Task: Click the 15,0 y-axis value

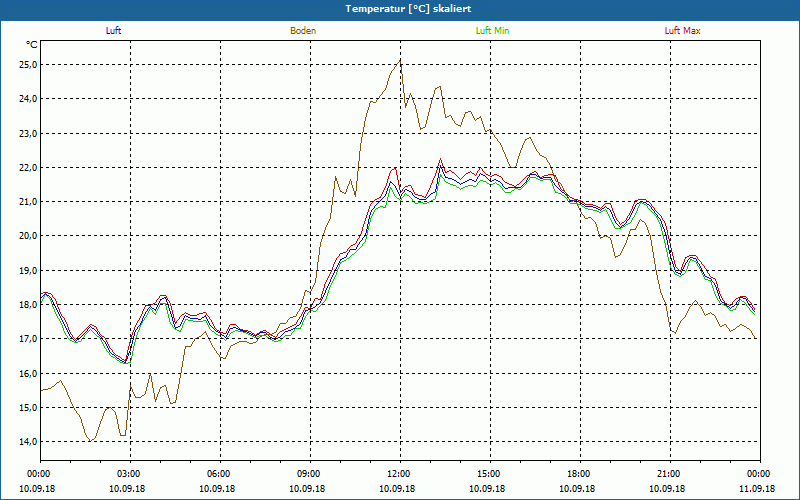Action: tap(28, 408)
